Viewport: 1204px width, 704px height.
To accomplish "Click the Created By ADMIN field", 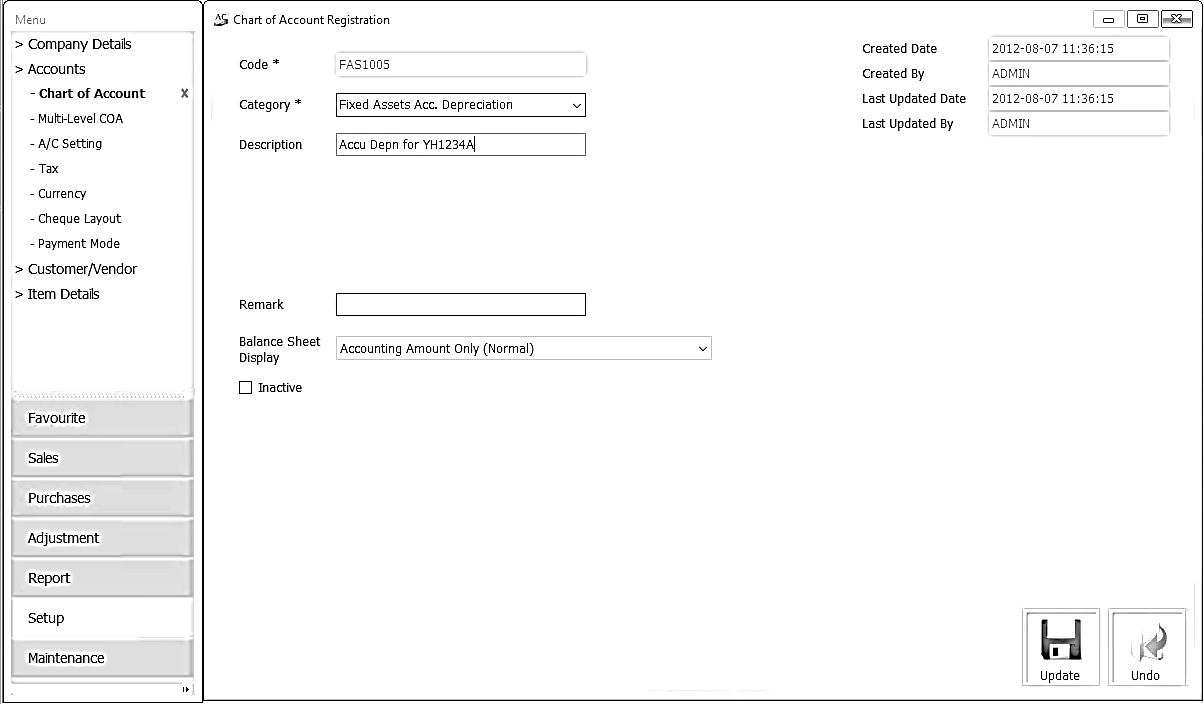I will [1079, 74].
